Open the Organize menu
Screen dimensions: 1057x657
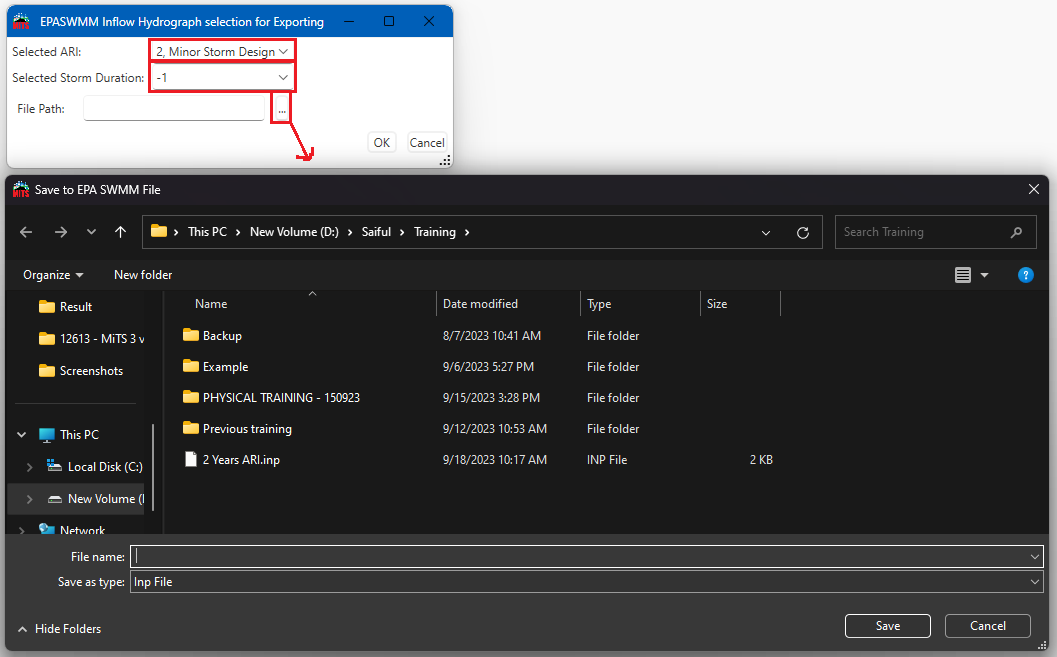(x=53, y=275)
